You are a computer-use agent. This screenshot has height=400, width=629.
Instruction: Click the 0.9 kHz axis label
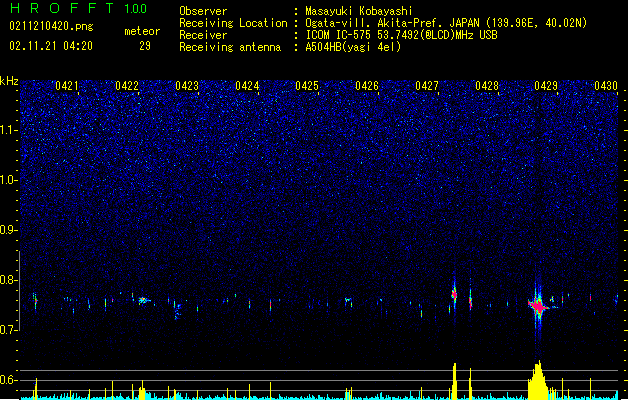[9, 230]
